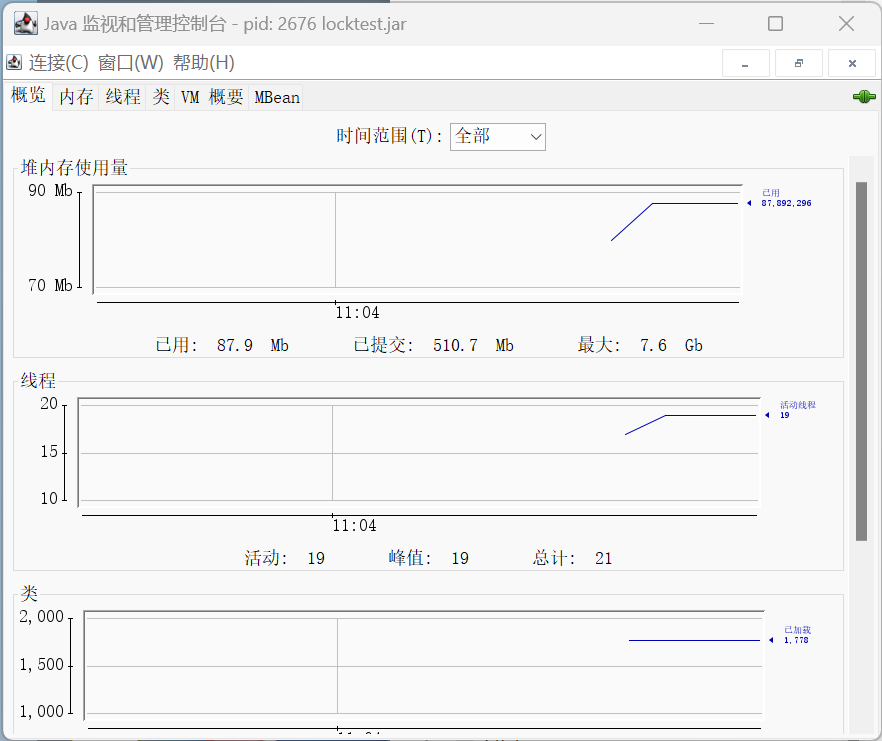This screenshot has height=741, width=882.
Task: Click the 已提交: 510.7 Mb value
Action: 433,345
